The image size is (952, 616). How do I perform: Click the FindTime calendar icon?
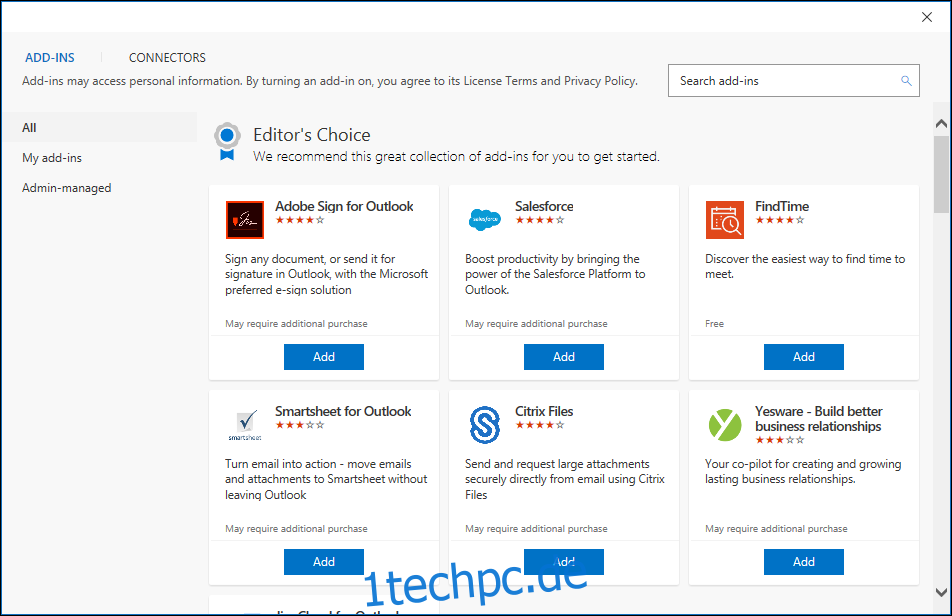click(725, 220)
